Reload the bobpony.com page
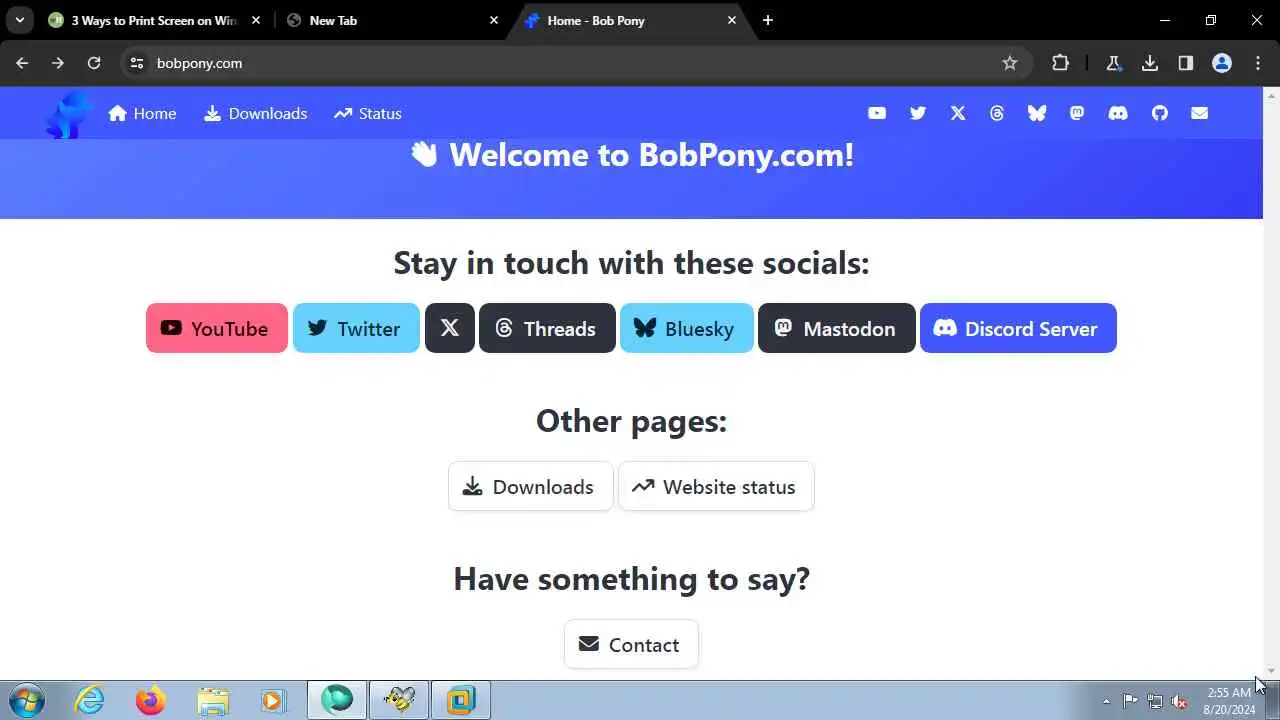This screenshot has height=720, width=1280. click(94, 63)
